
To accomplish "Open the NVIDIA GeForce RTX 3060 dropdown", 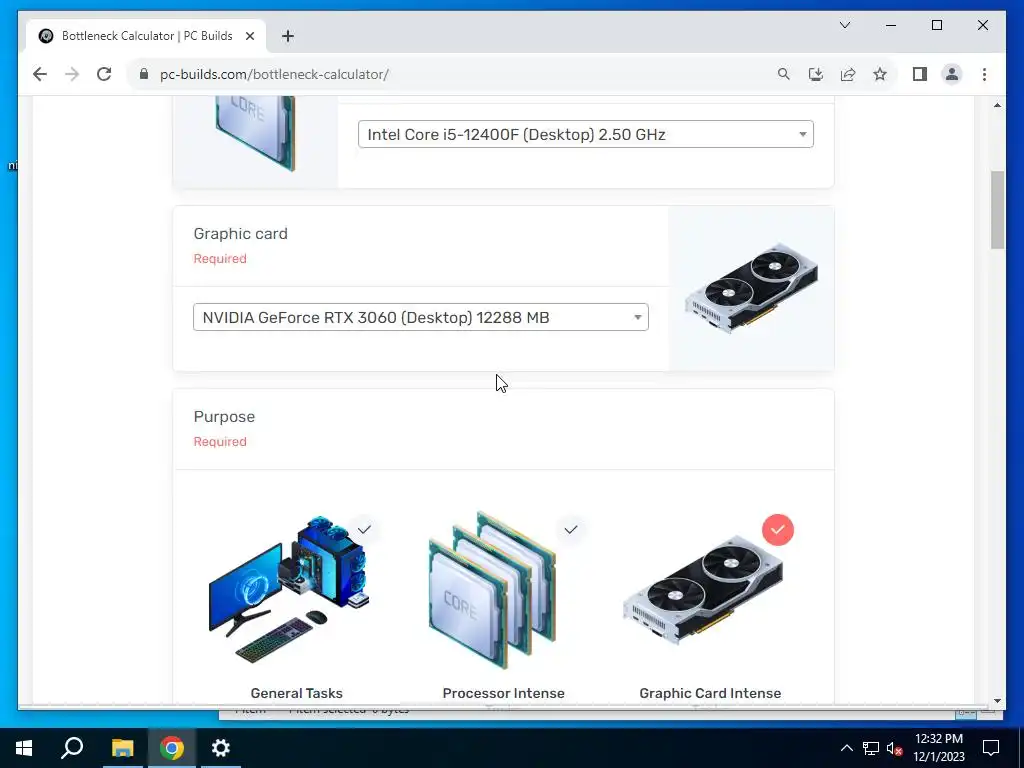I will pos(421,317).
